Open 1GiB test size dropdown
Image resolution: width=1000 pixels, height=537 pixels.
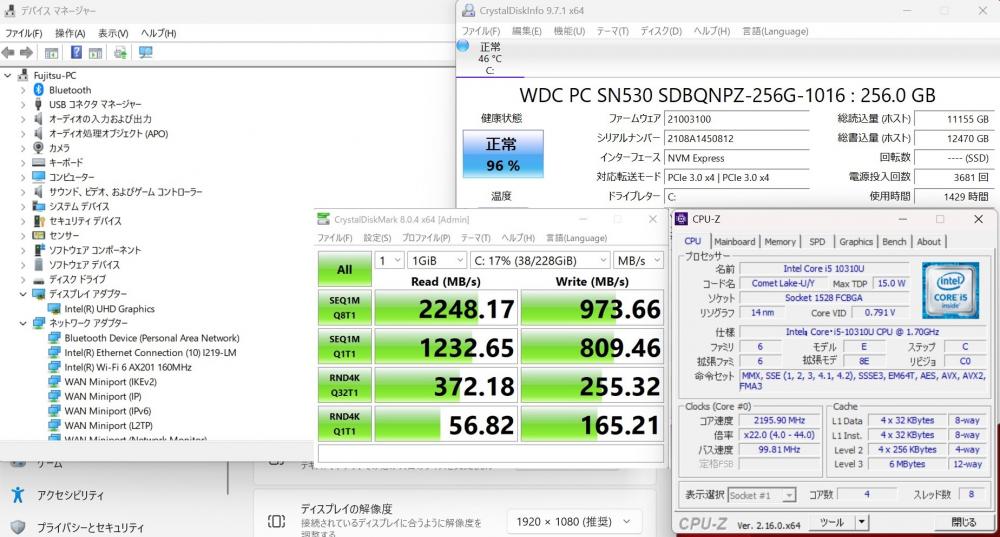437,260
